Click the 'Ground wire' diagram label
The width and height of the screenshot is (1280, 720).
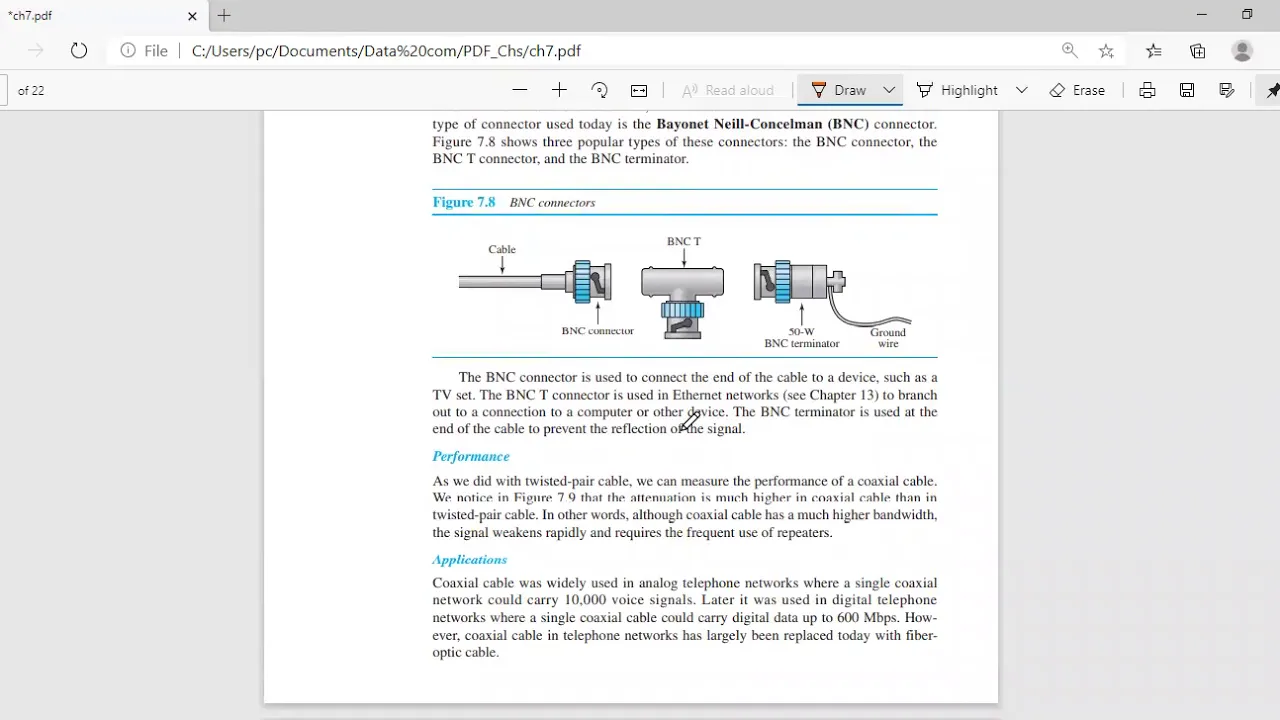pyautogui.click(x=888, y=338)
